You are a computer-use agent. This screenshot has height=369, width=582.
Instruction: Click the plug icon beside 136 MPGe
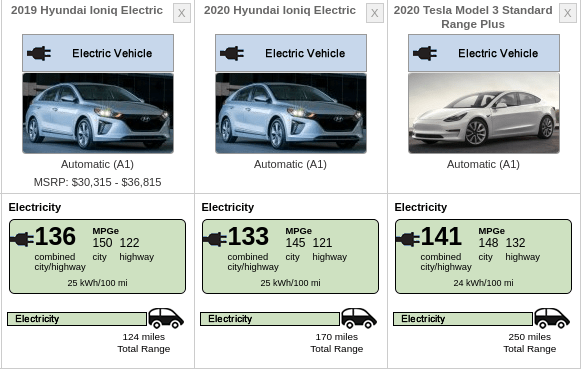coord(22,239)
